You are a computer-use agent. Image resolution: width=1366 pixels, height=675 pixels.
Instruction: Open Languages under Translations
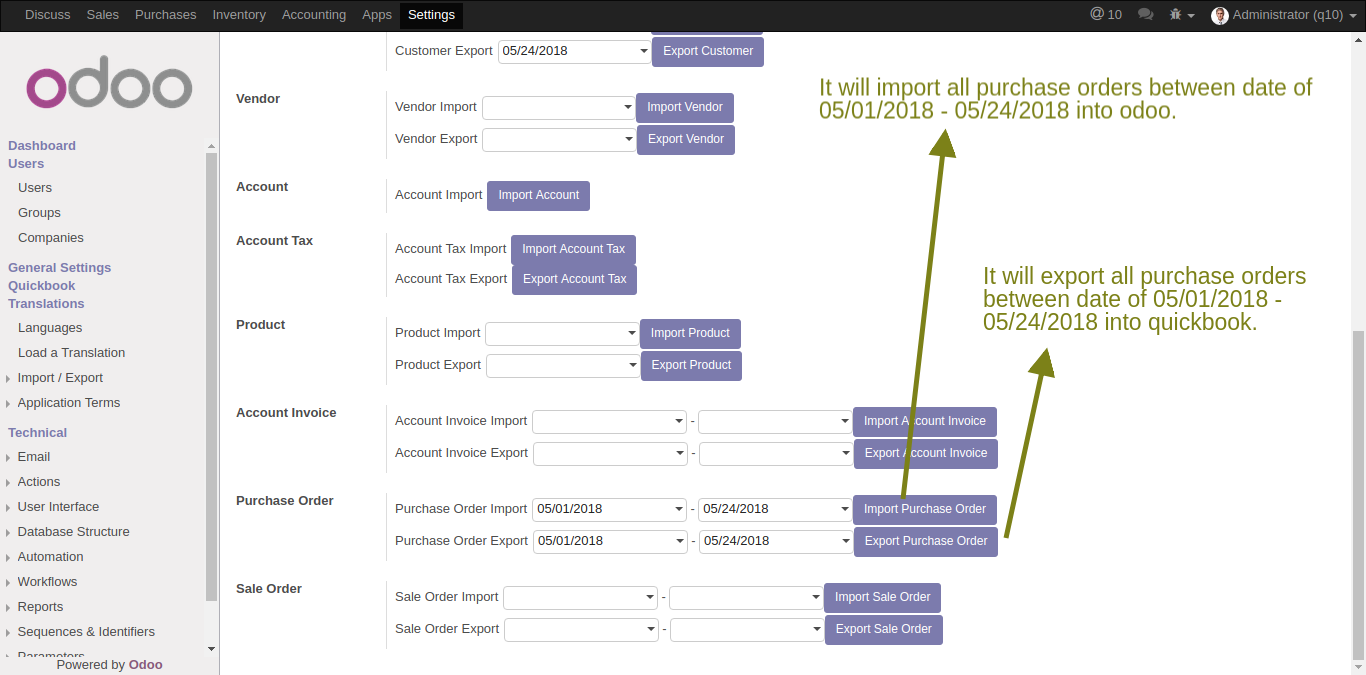50,328
